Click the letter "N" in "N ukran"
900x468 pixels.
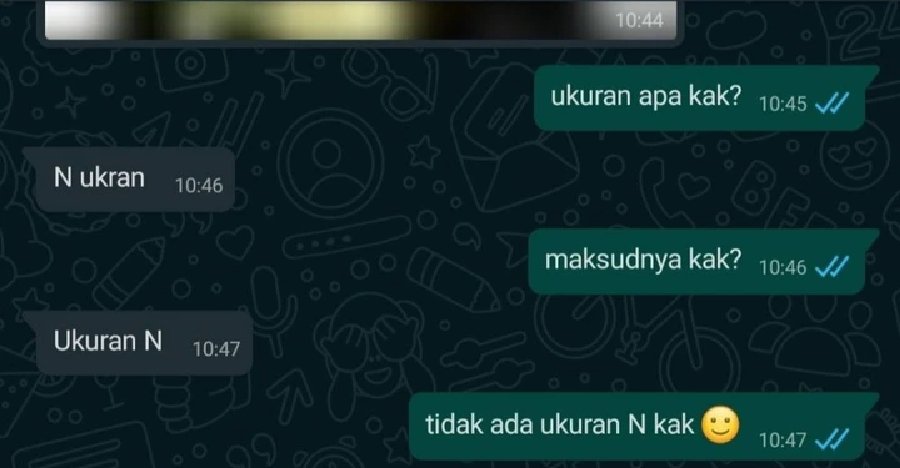coord(63,177)
